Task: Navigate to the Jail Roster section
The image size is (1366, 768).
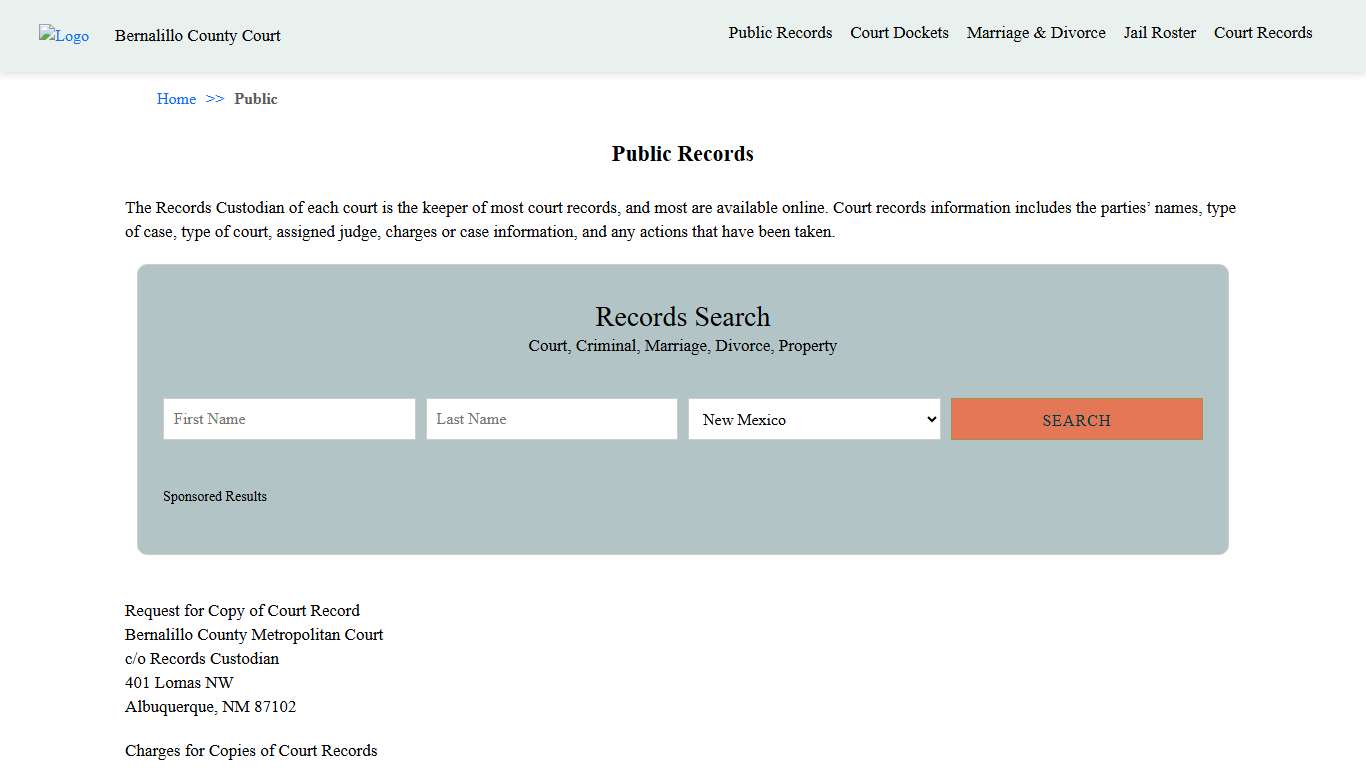Action: pyautogui.click(x=1159, y=32)
